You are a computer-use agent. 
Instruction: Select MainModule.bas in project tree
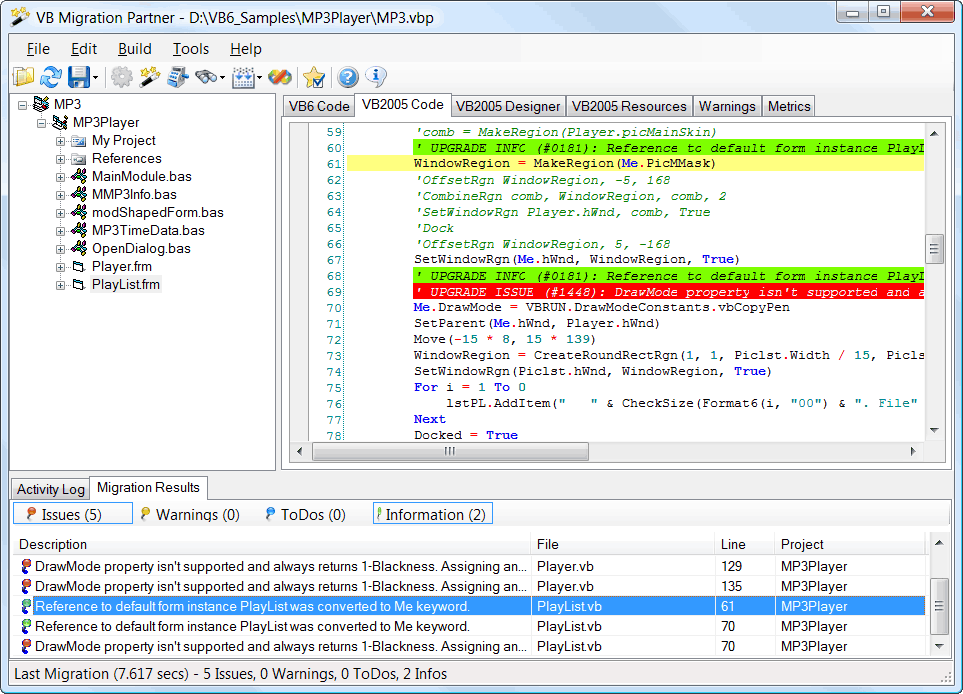(x=141, y=177)
